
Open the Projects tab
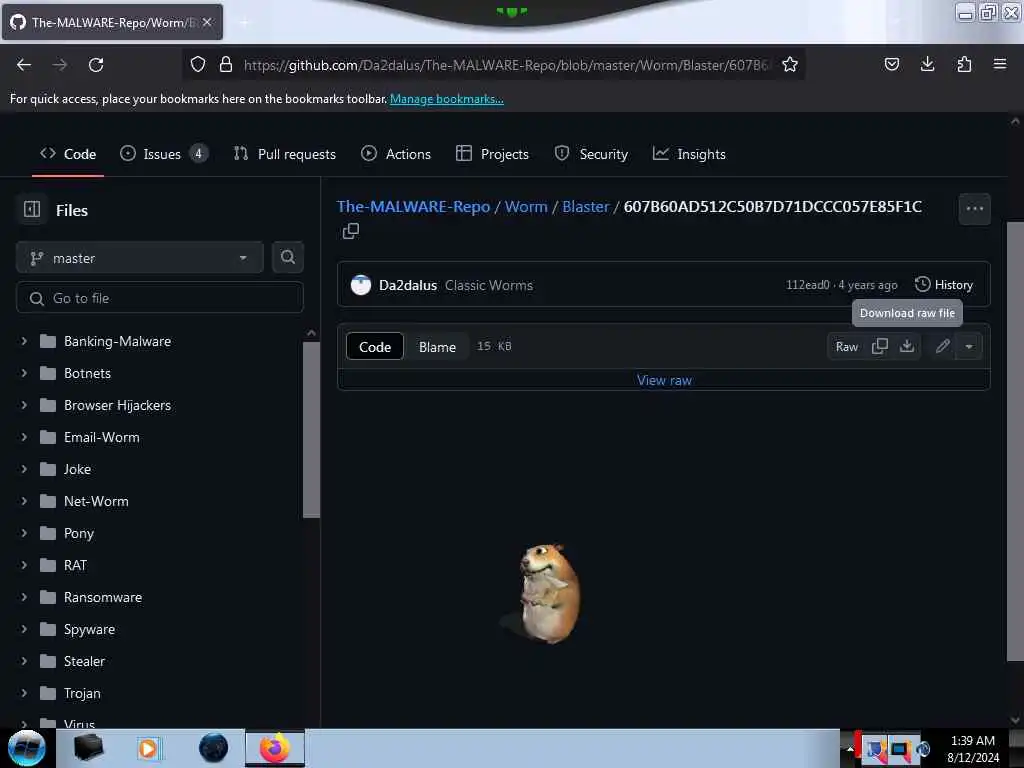point(492,154)
